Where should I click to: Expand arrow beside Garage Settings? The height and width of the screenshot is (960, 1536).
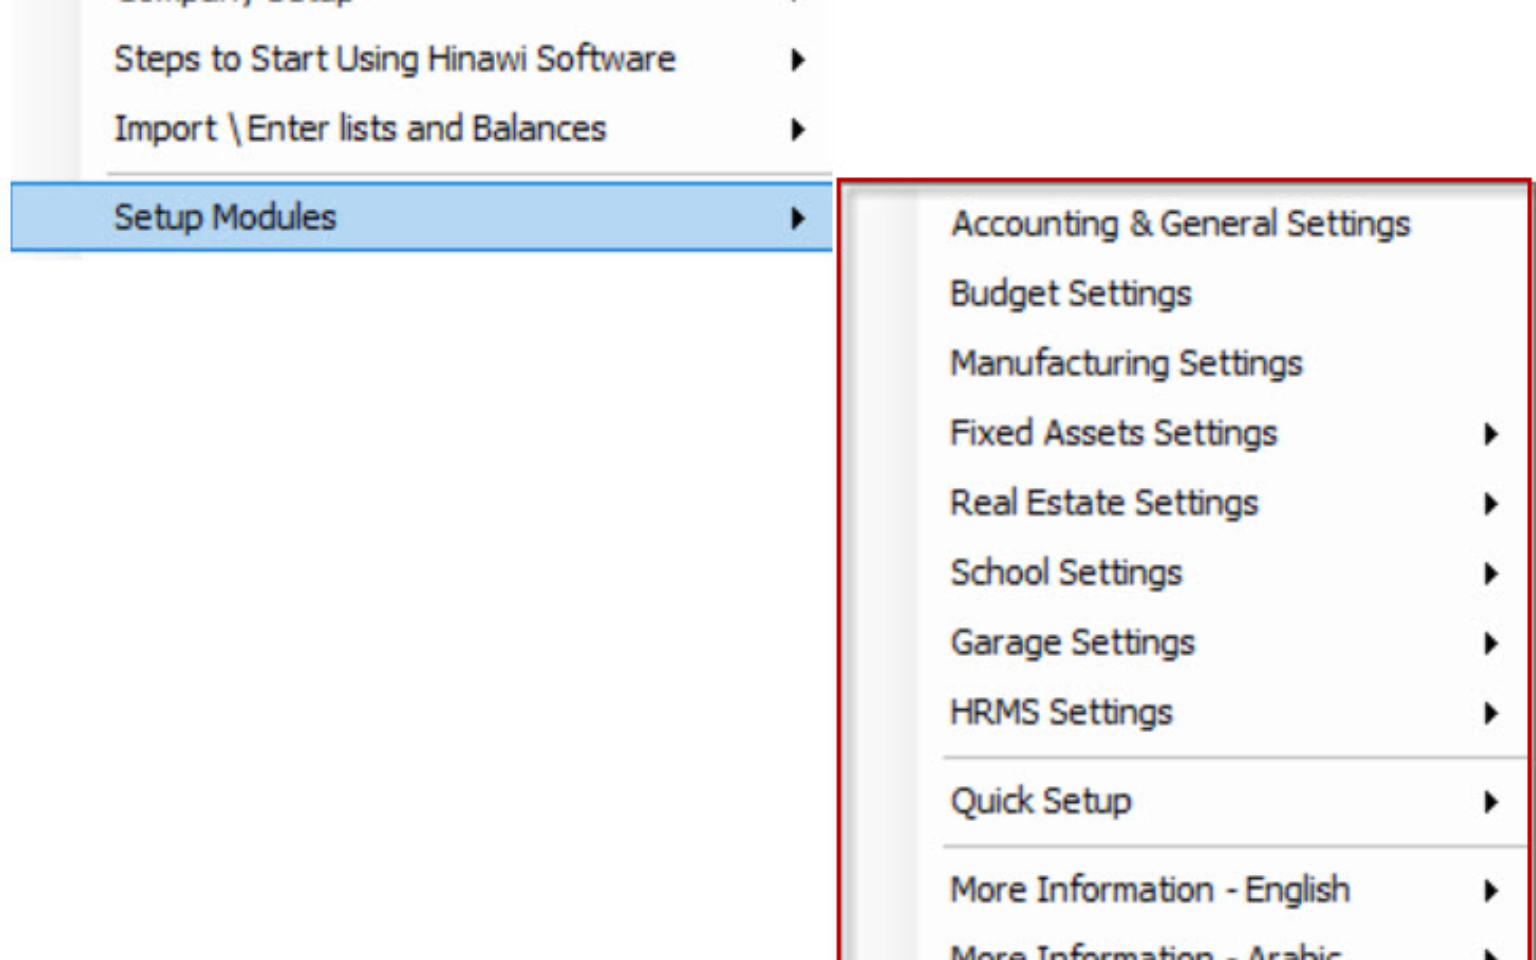[x=1491, y=644]
